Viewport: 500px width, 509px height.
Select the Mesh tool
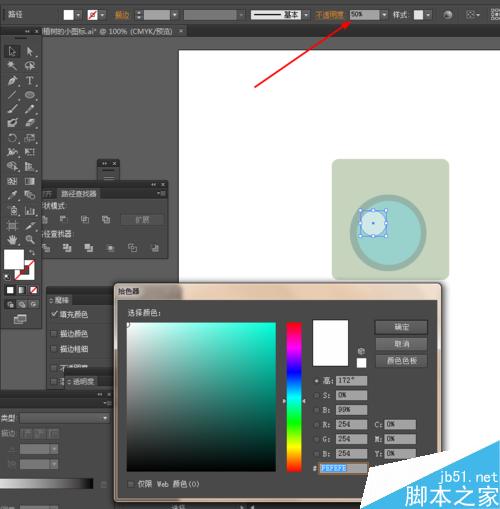point(12,181)
